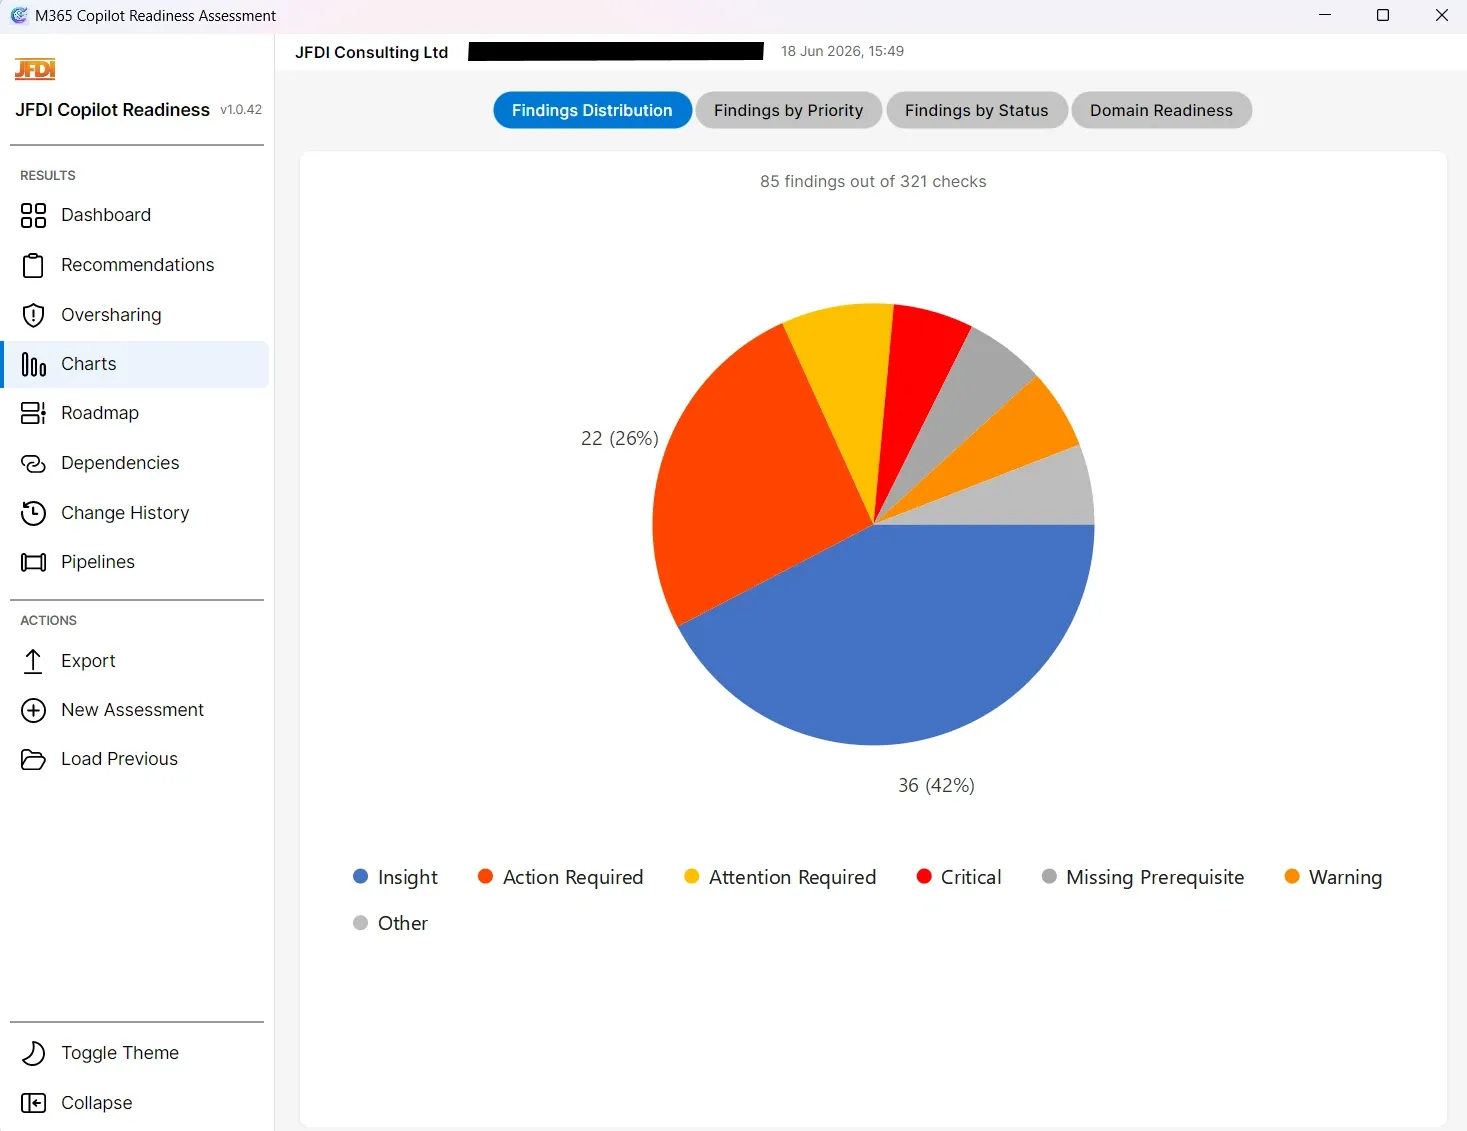Image resolution: width=1467 pixels, height=1131 pixels.
Task: Click the 'Missing Prerequisite' legend label
Action: (1155, 877)
